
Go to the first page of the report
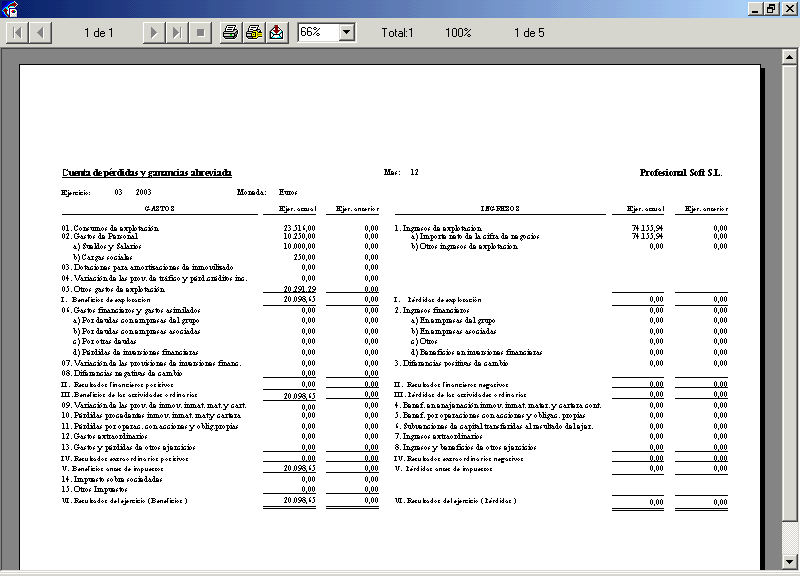point(18,33)
